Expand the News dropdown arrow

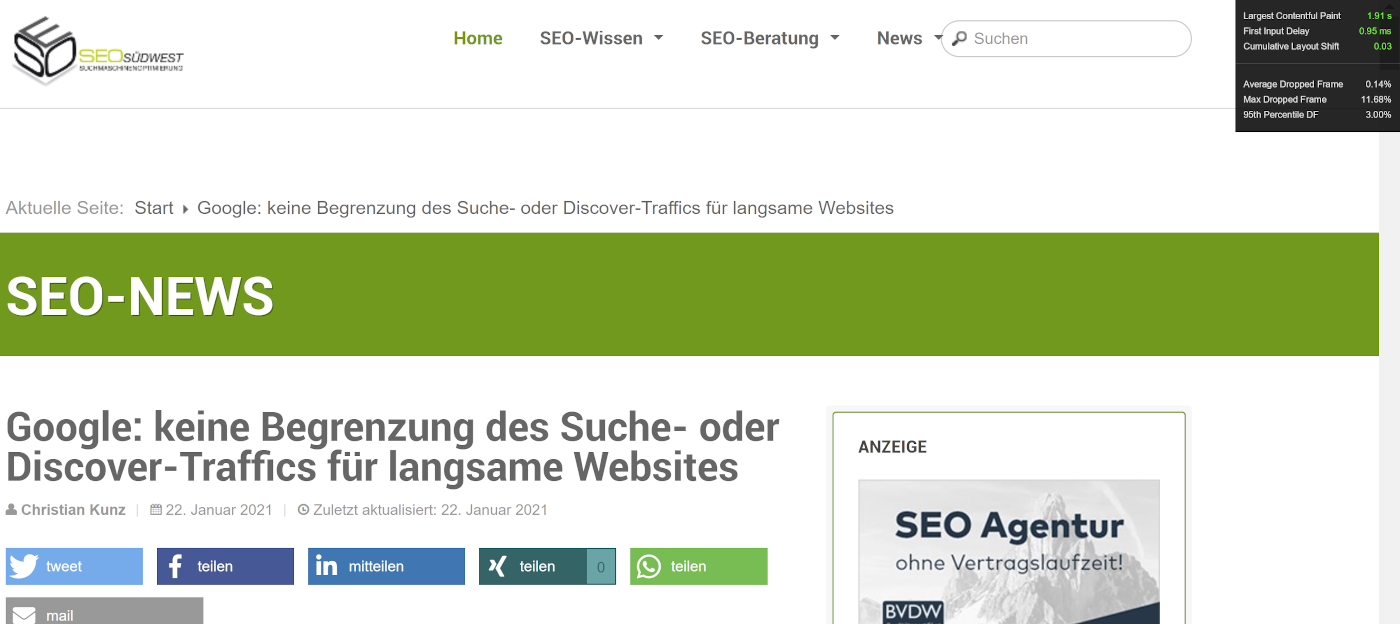click(x=938, y=38)
